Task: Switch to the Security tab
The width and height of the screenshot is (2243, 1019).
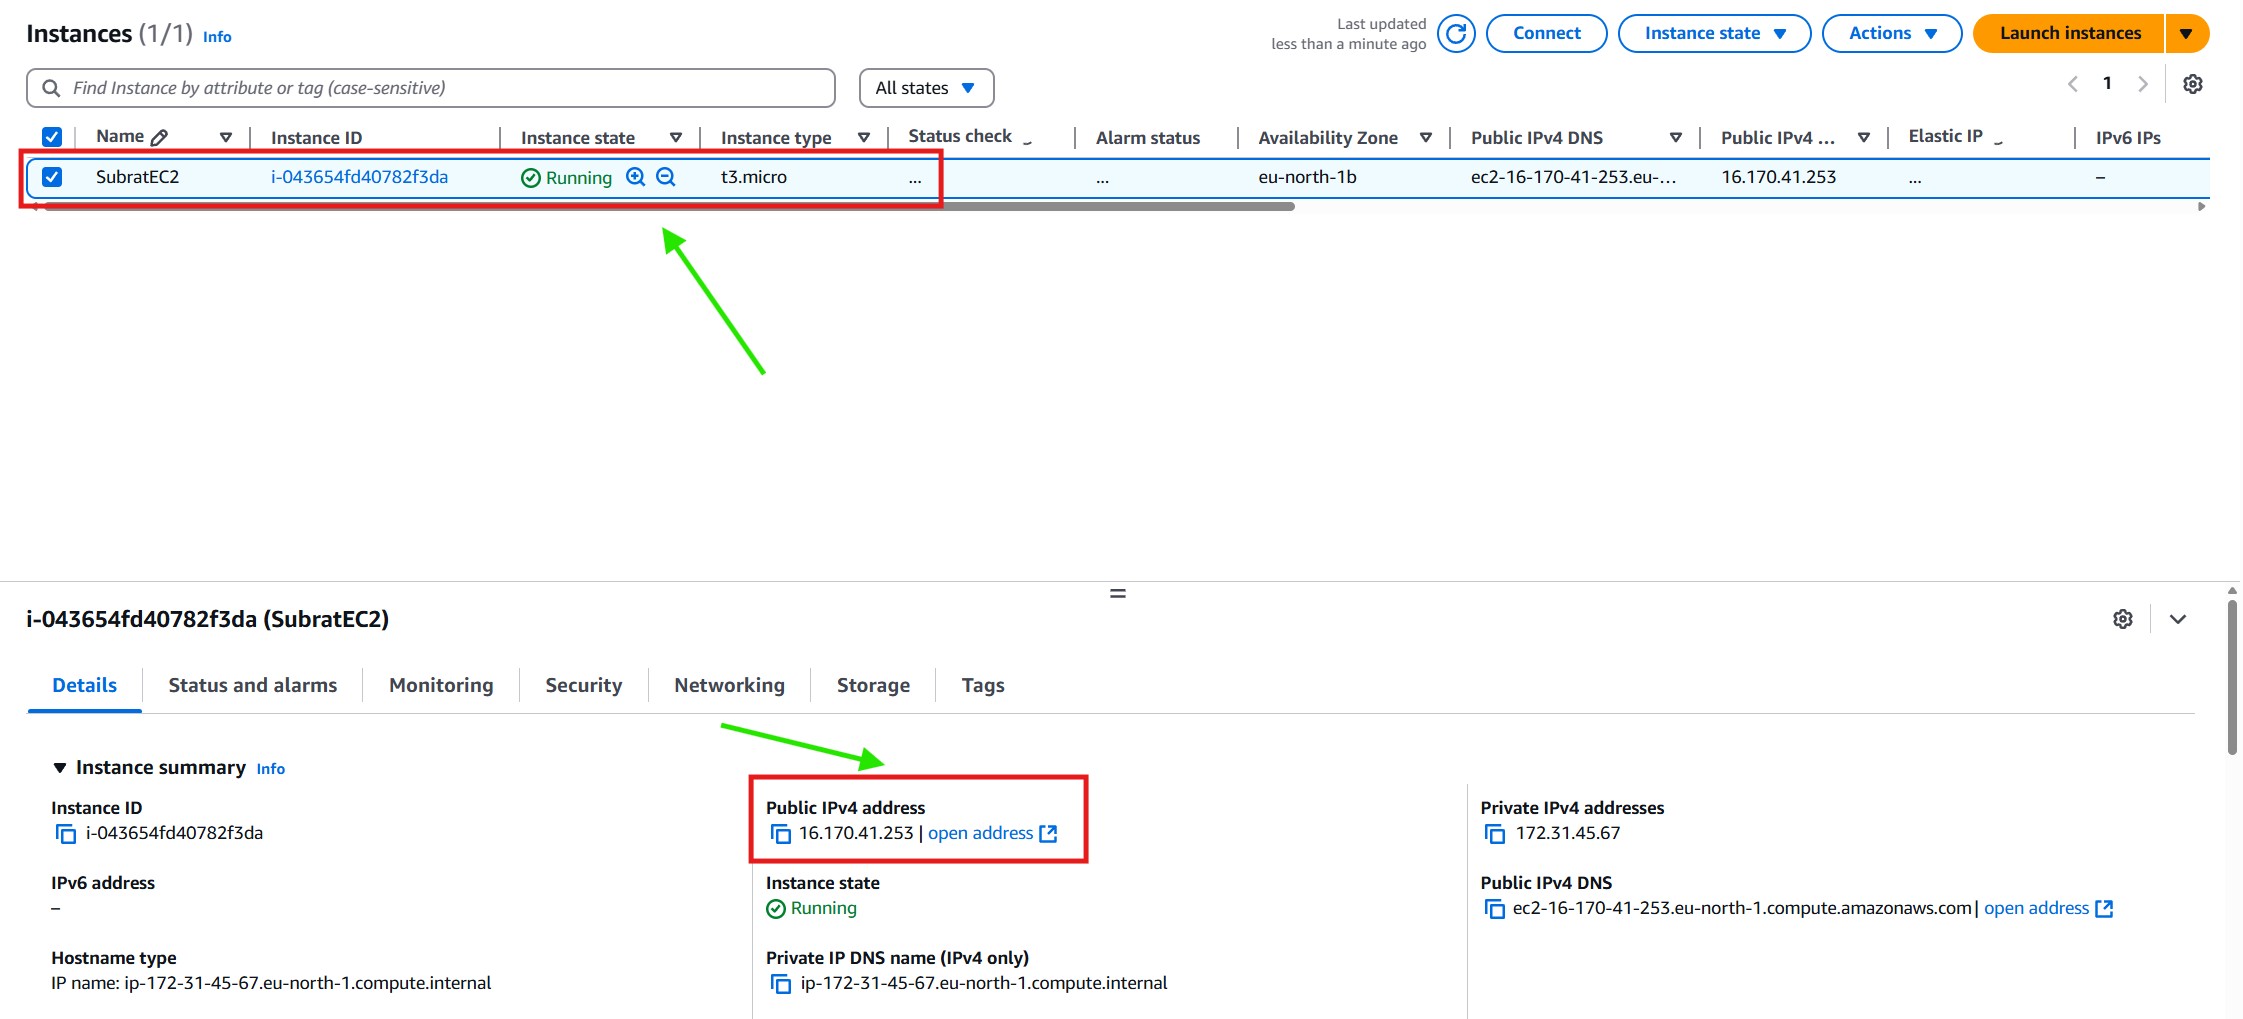Action: coord(583,685)
